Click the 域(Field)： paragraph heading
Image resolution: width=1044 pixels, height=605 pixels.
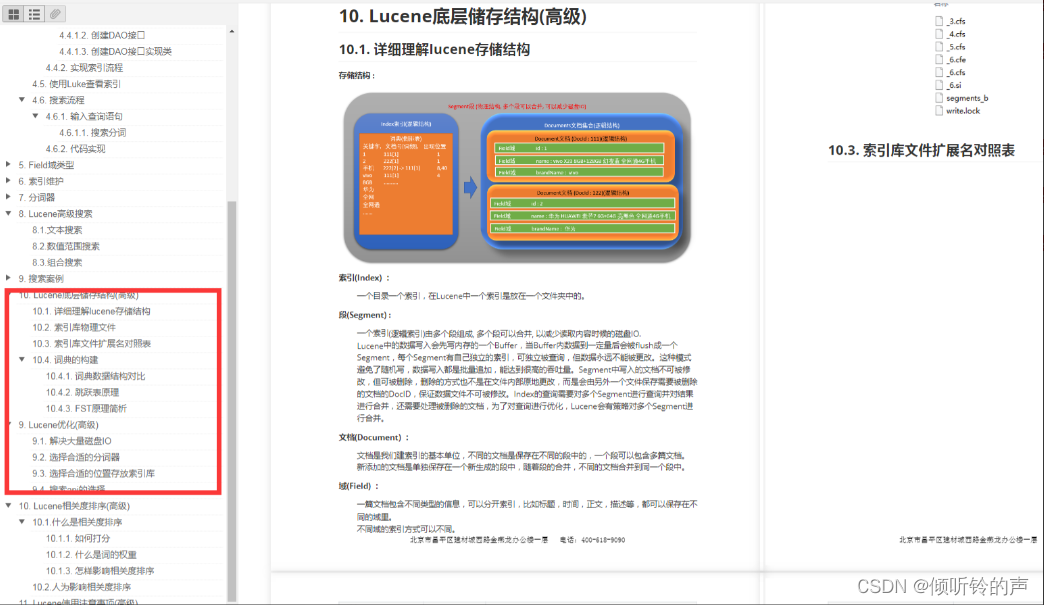(x=359, y=486)
